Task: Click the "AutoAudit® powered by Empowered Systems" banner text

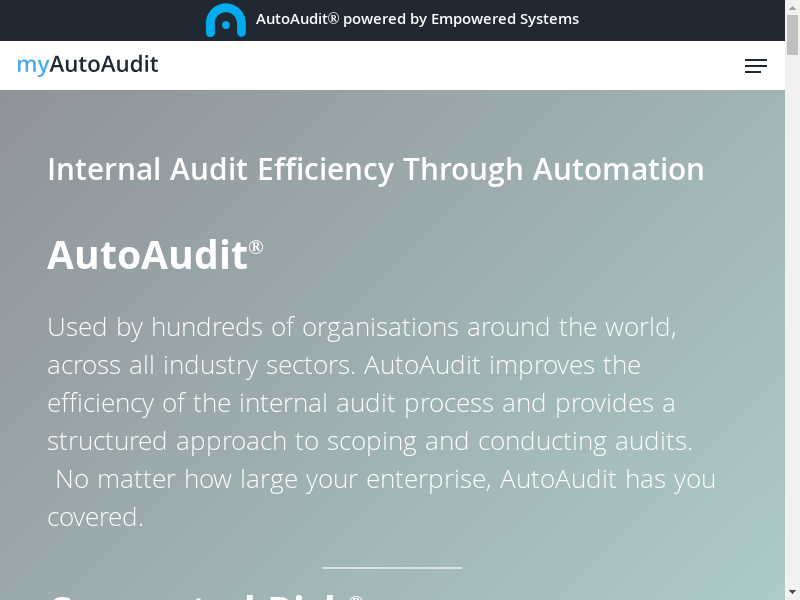Action: [x=417, y=19]
